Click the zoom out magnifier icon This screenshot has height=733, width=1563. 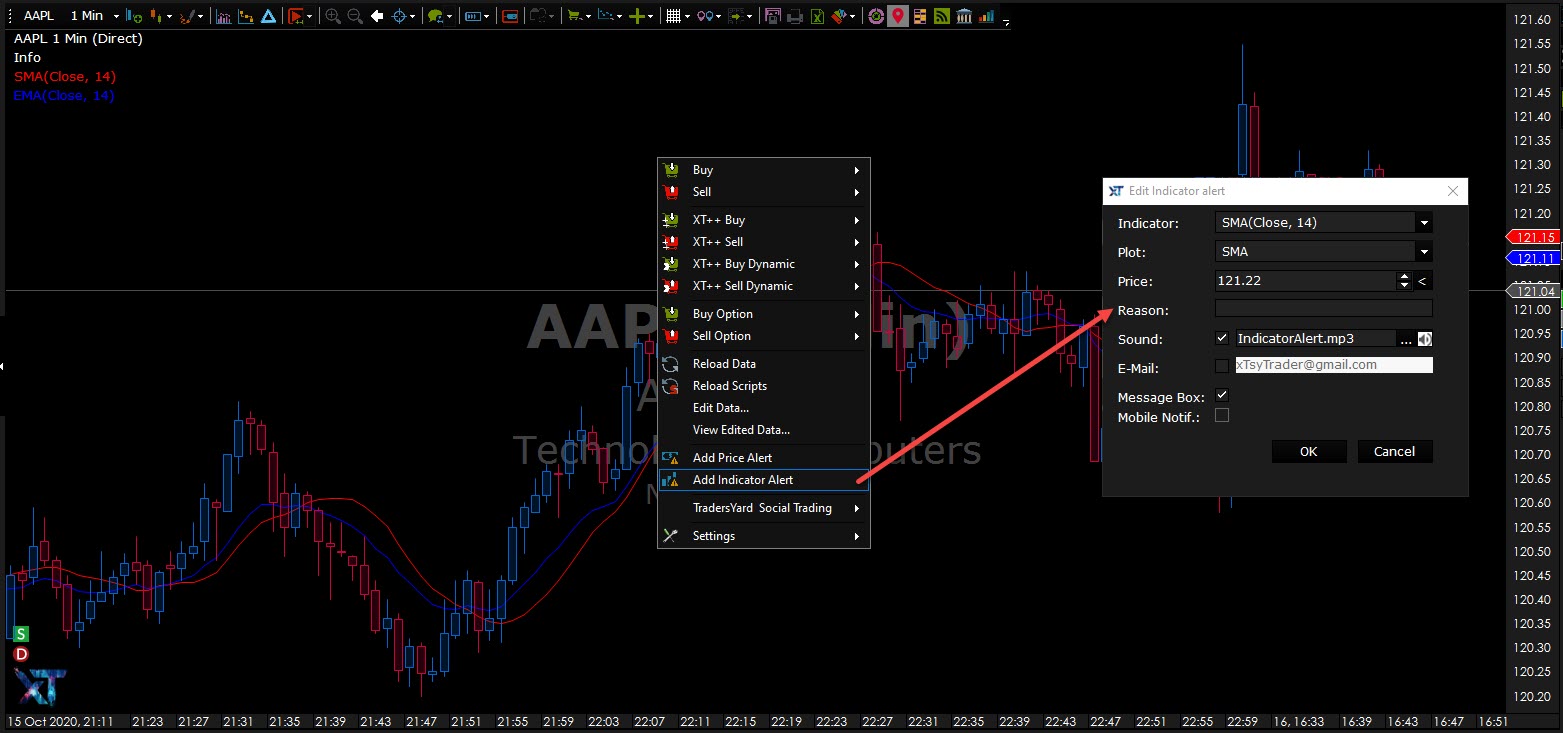[354, 16]
